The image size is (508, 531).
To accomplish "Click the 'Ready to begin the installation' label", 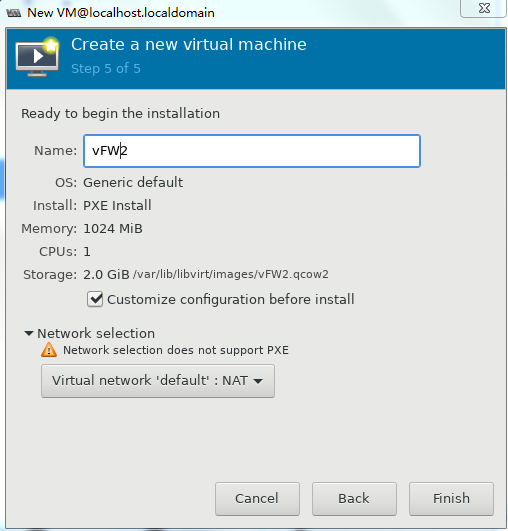I will tap(120, 113).
